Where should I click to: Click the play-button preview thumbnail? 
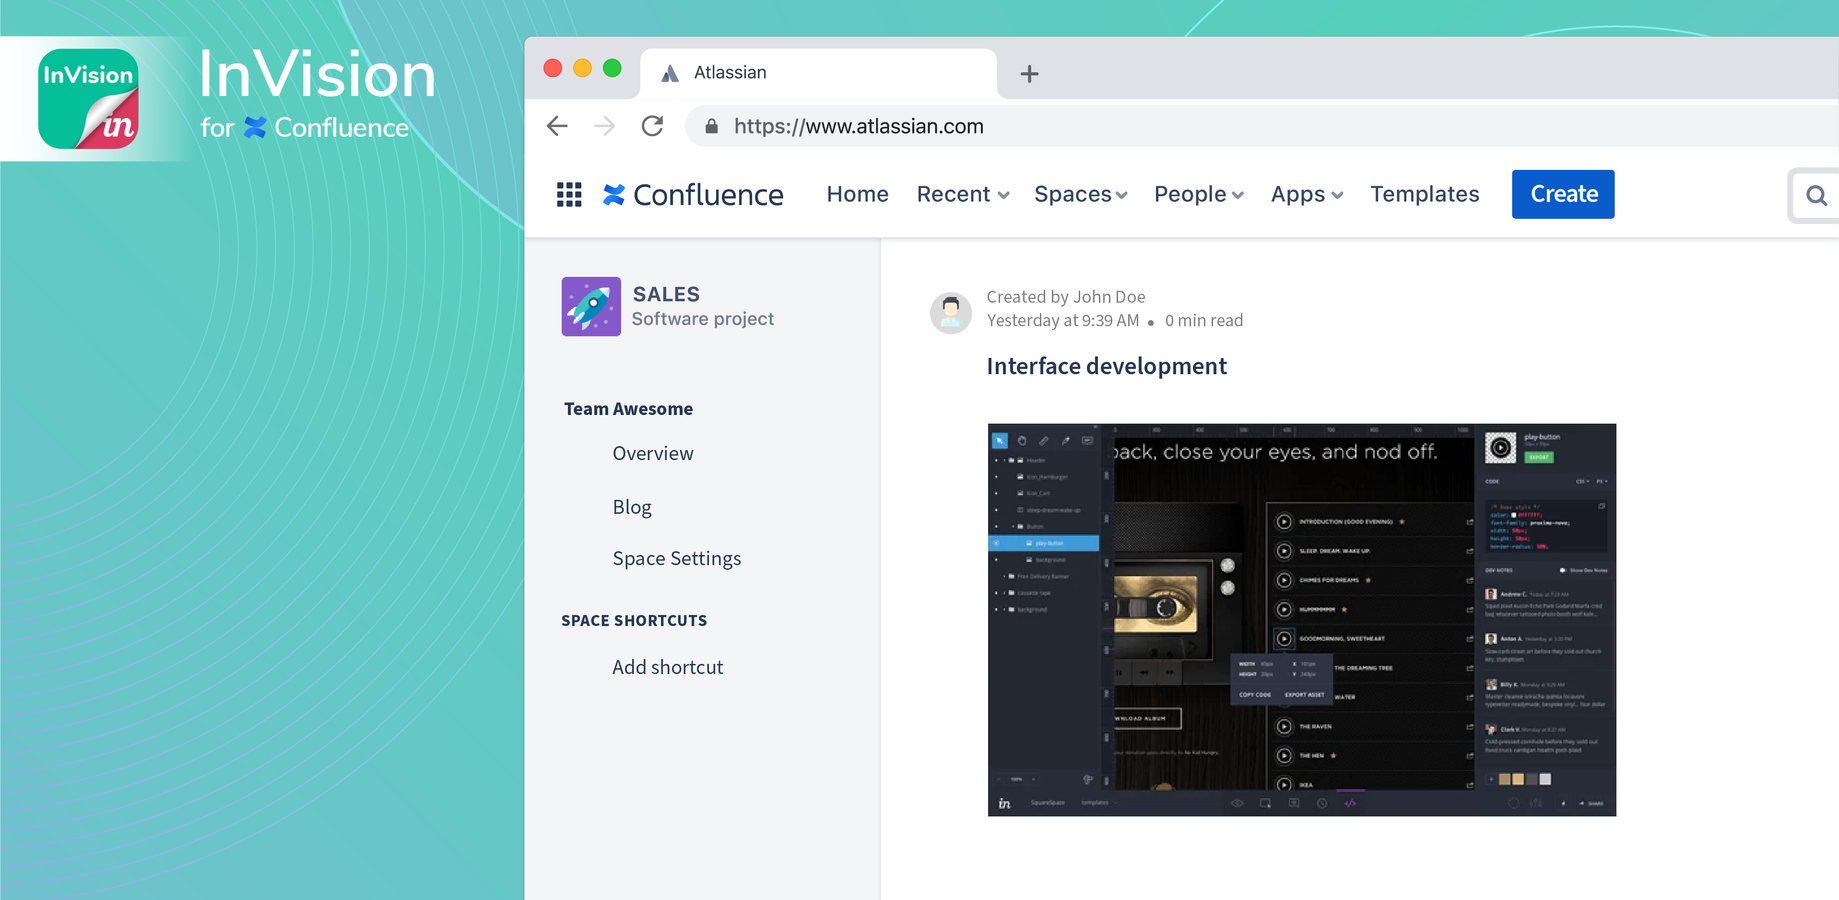pyautogui.click(x=1500, y=448)
